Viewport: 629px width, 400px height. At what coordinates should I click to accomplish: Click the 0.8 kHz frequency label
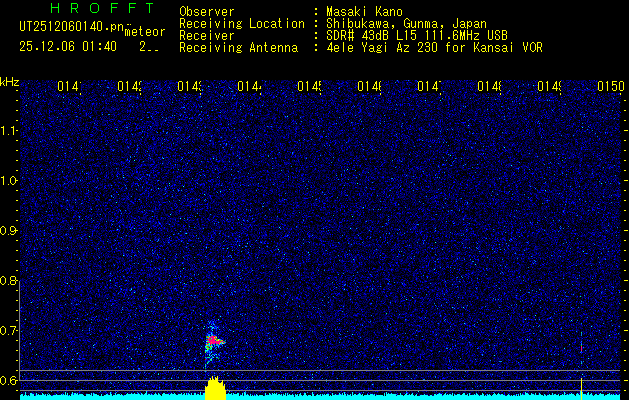coord(9,281)
